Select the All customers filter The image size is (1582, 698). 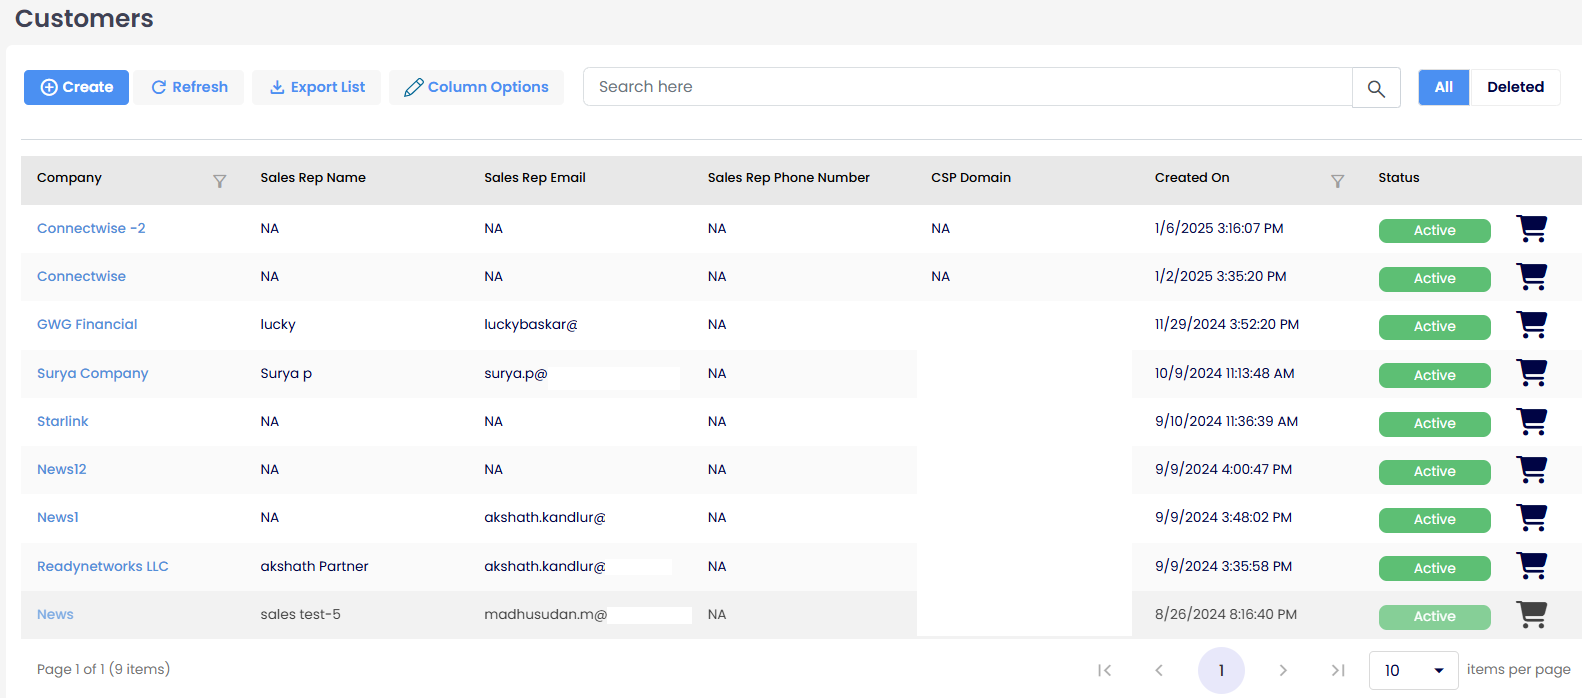point(1443,87)
